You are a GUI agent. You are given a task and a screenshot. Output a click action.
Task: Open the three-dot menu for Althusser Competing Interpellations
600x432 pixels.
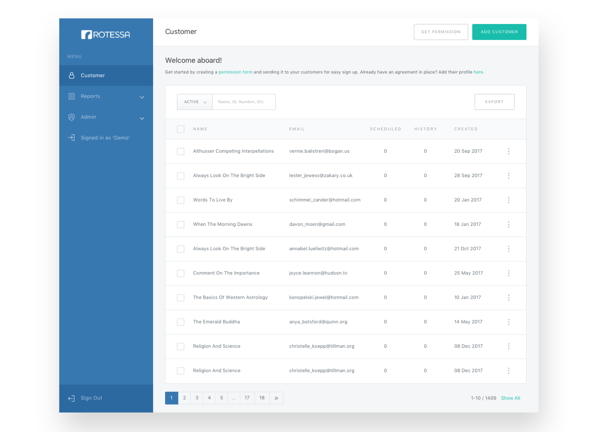[x=509, y=151]
